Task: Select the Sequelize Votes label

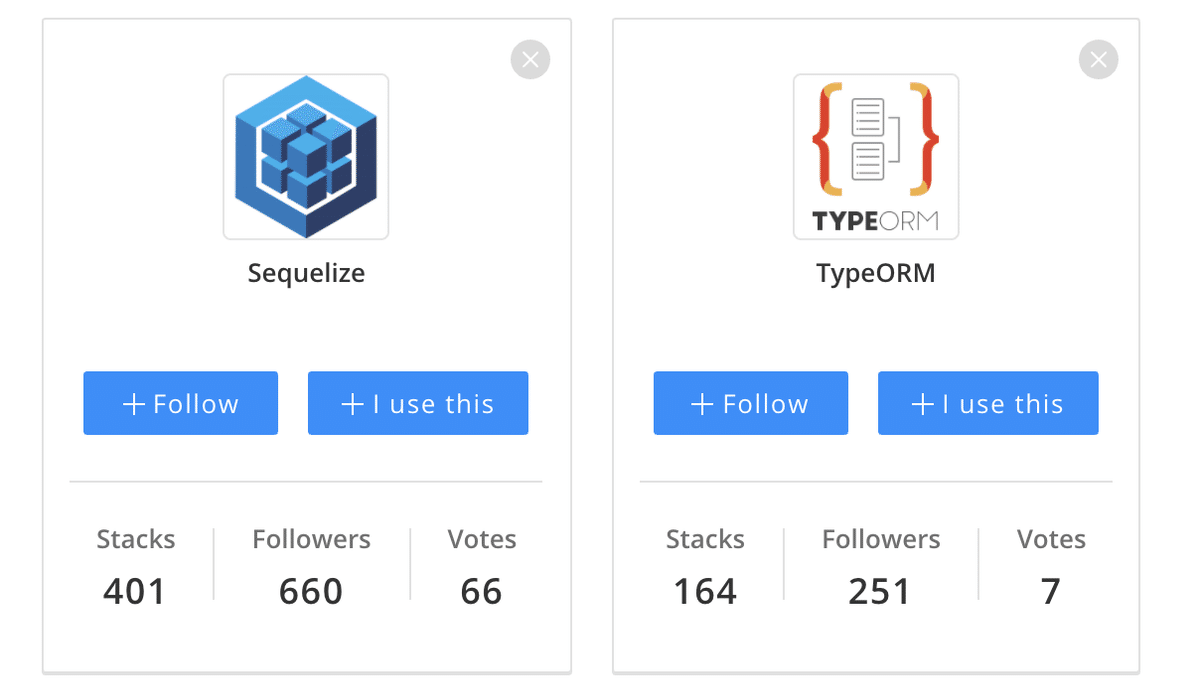Action: 482,540
